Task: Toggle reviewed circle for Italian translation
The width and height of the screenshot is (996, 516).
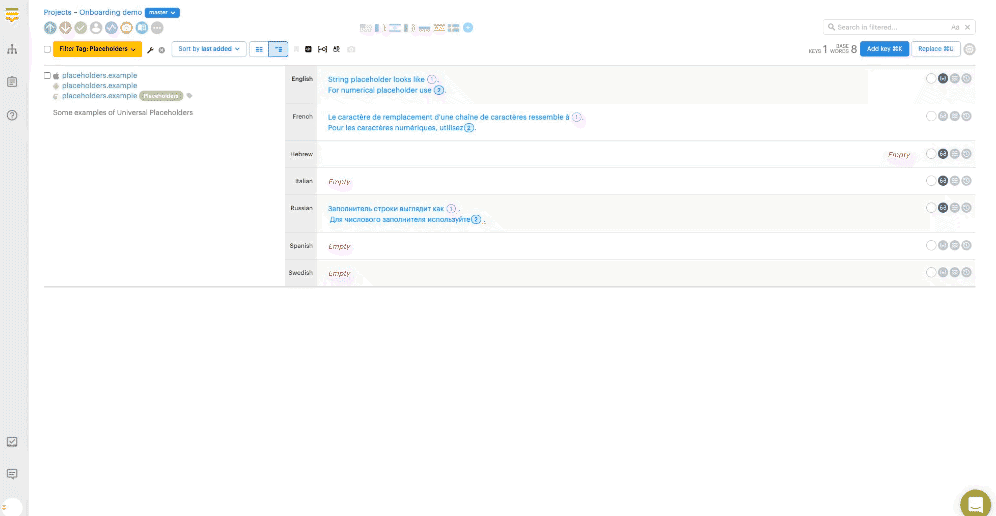Action: point(931,181)
